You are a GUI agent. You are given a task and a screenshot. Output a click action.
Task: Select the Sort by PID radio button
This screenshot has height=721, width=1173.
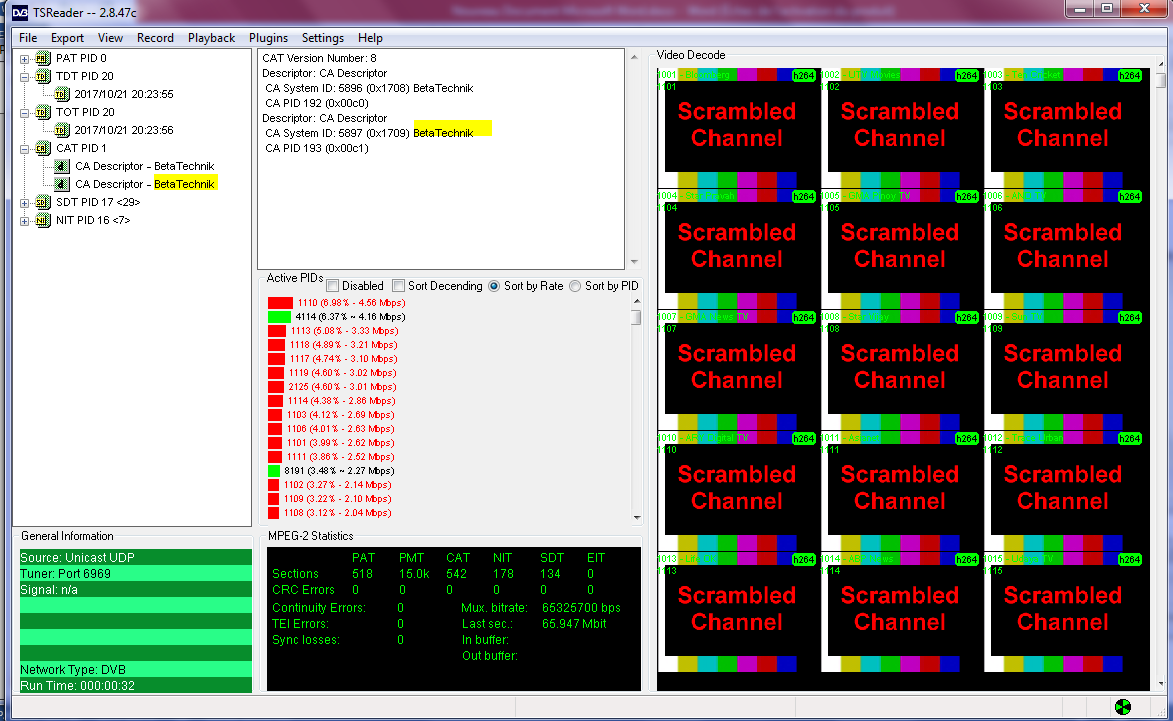pyautogui.click(x=575, y=286)
